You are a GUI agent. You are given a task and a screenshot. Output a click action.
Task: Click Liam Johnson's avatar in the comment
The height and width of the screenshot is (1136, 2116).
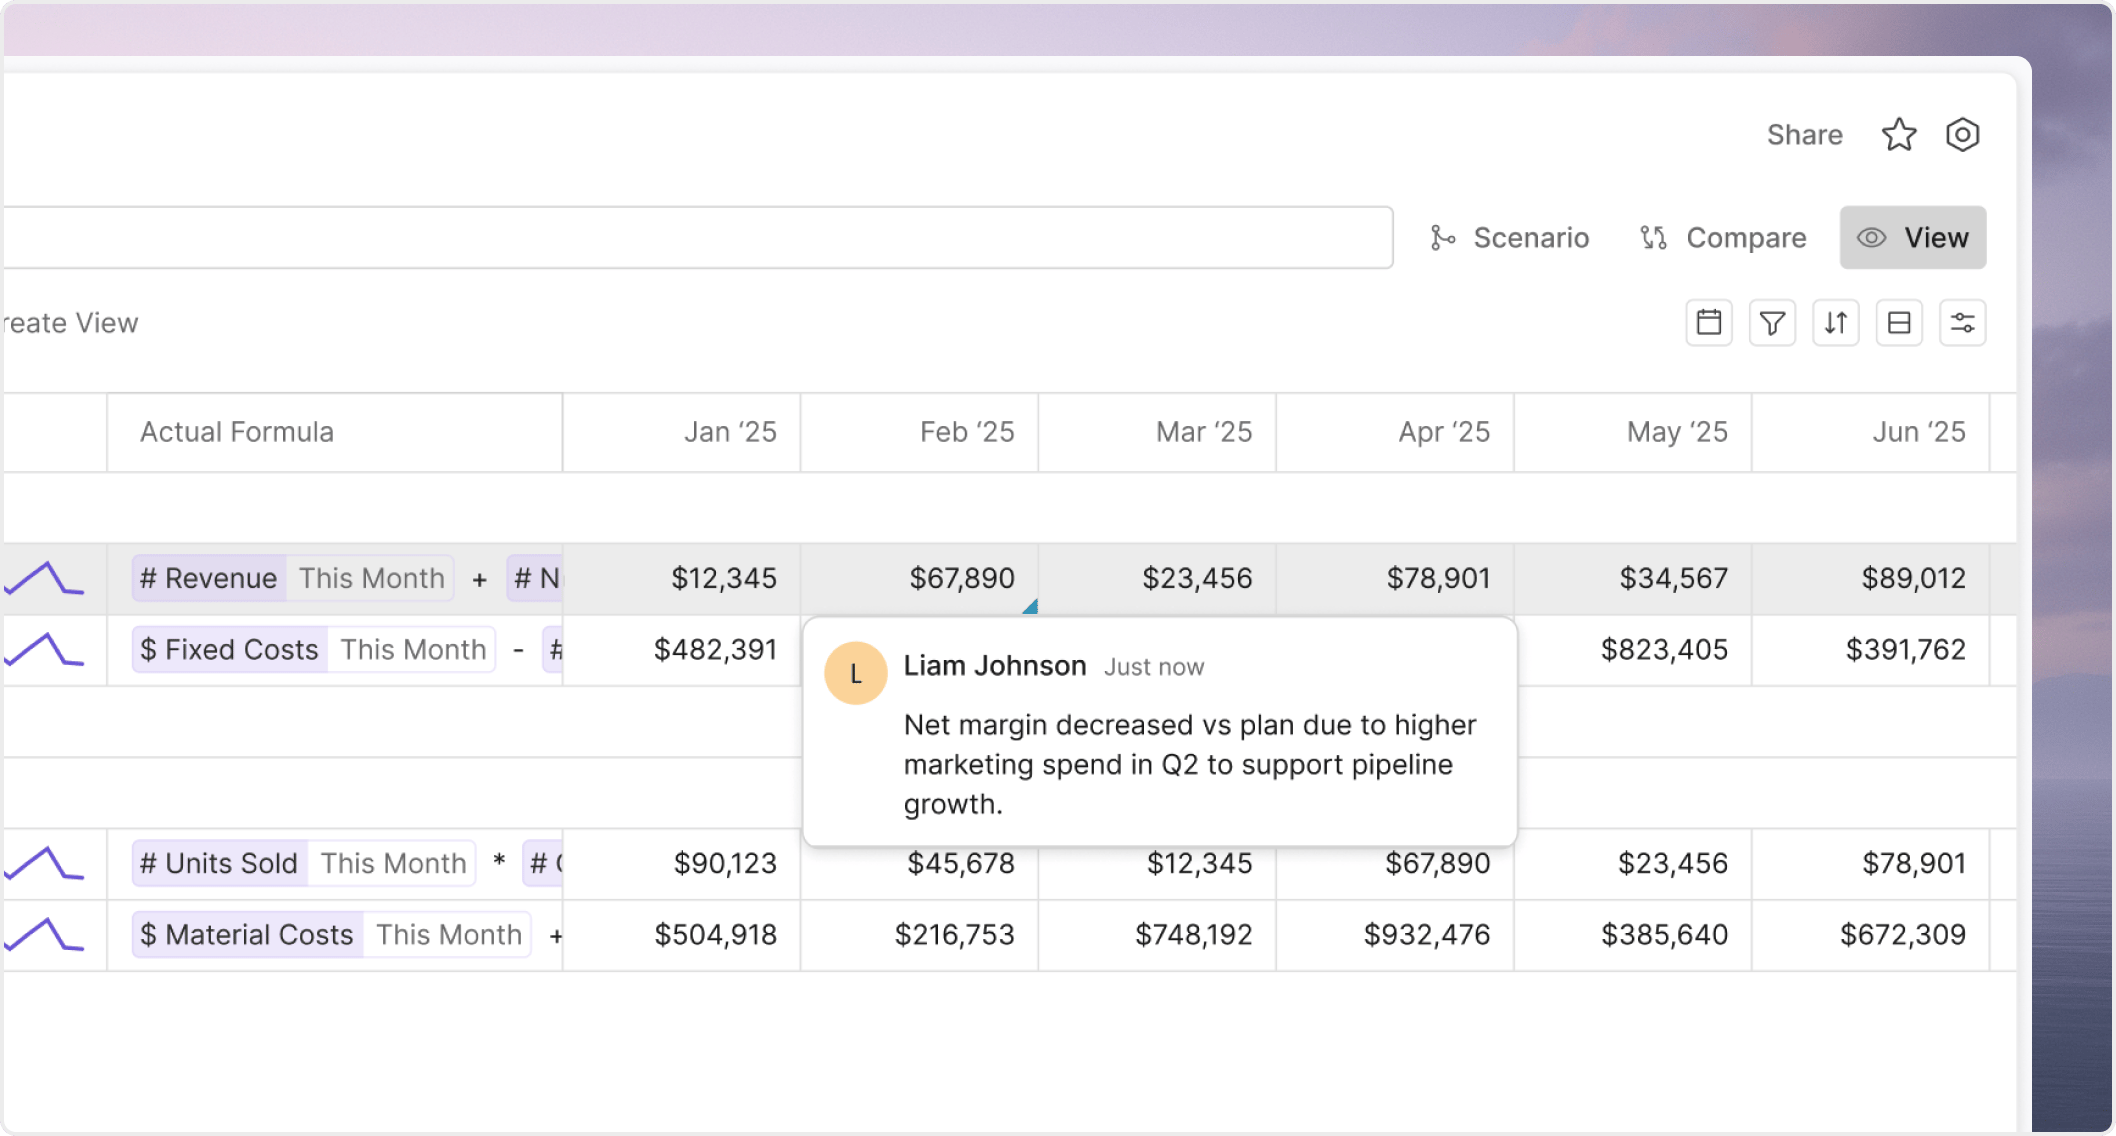click(856, 674)
